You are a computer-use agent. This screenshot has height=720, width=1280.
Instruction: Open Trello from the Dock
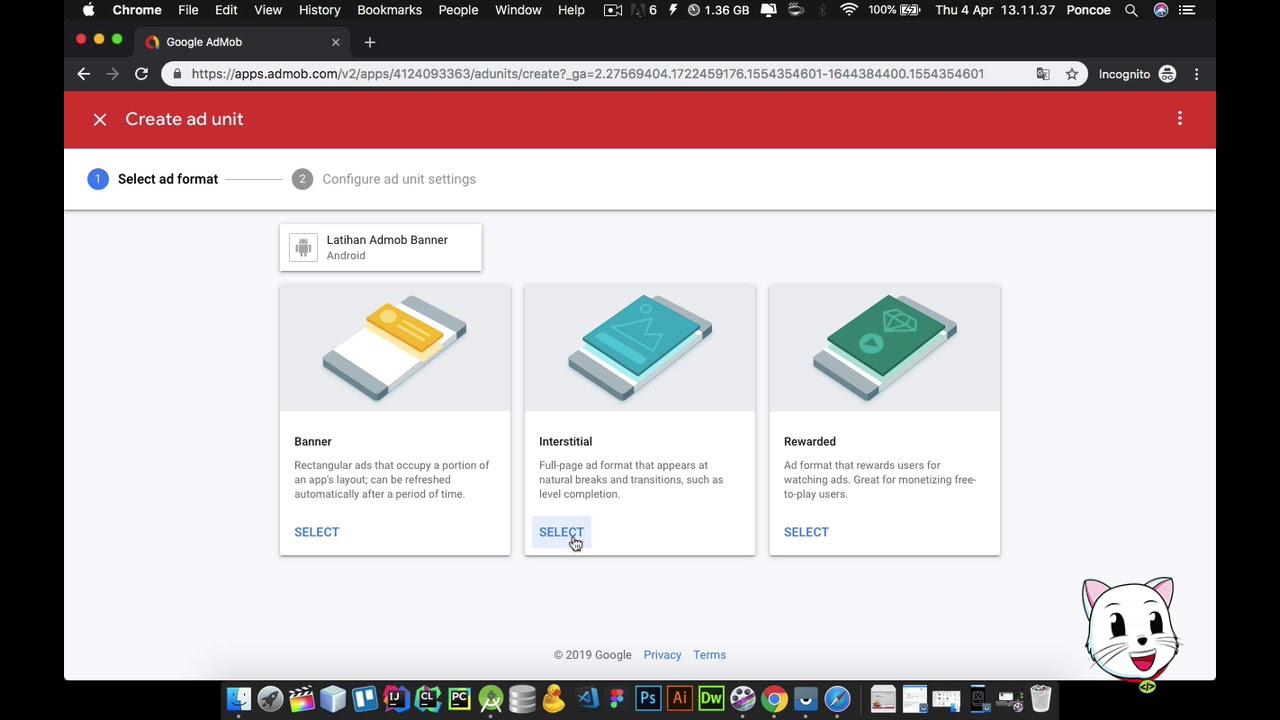[364, 698]
